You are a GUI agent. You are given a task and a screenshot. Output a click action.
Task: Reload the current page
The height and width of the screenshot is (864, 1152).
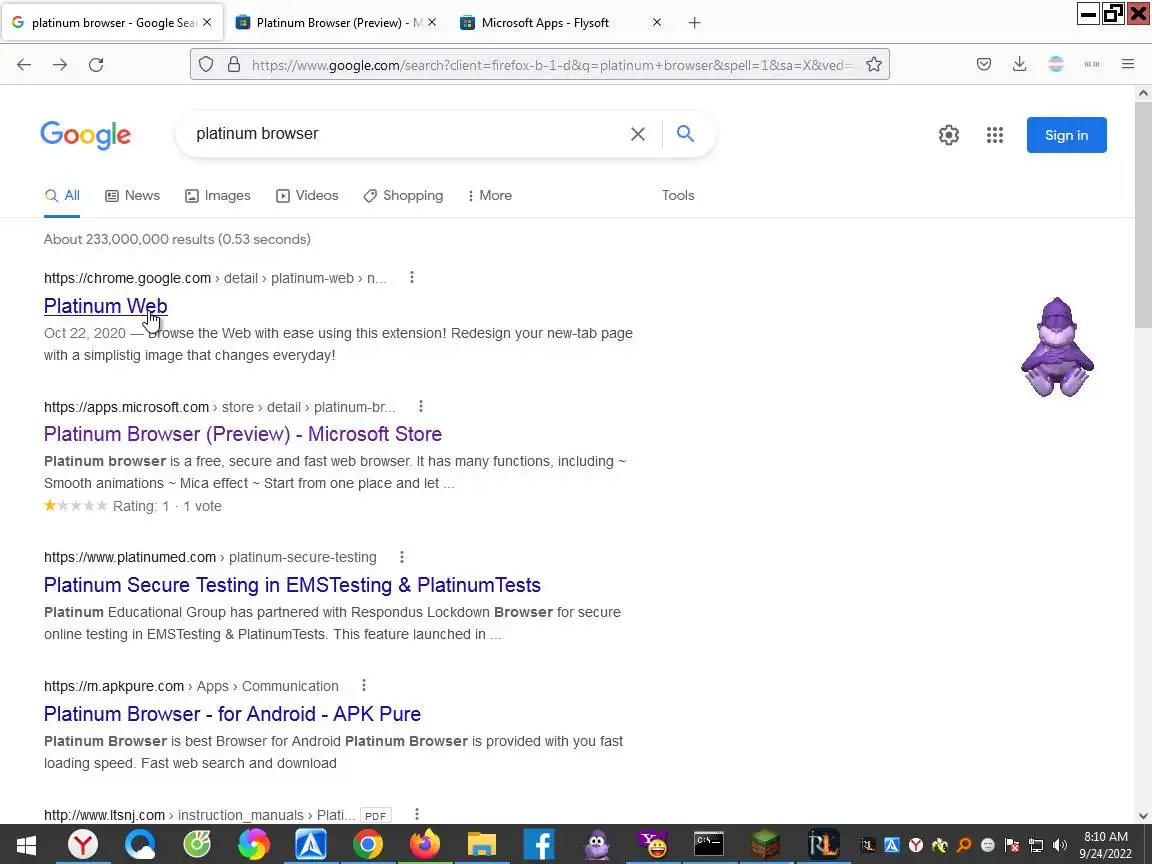click(96, 65)
